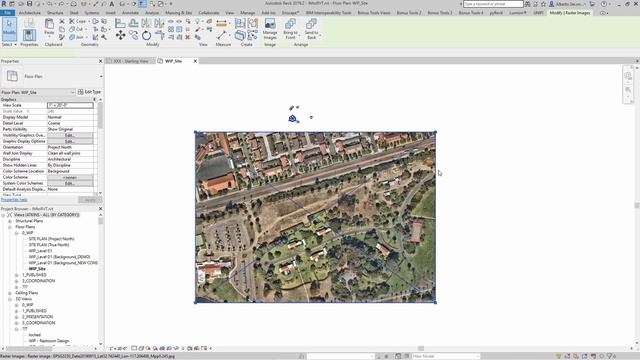
Task: Expand the Structural Plans tree node
Action: click(x=10, y=221)
